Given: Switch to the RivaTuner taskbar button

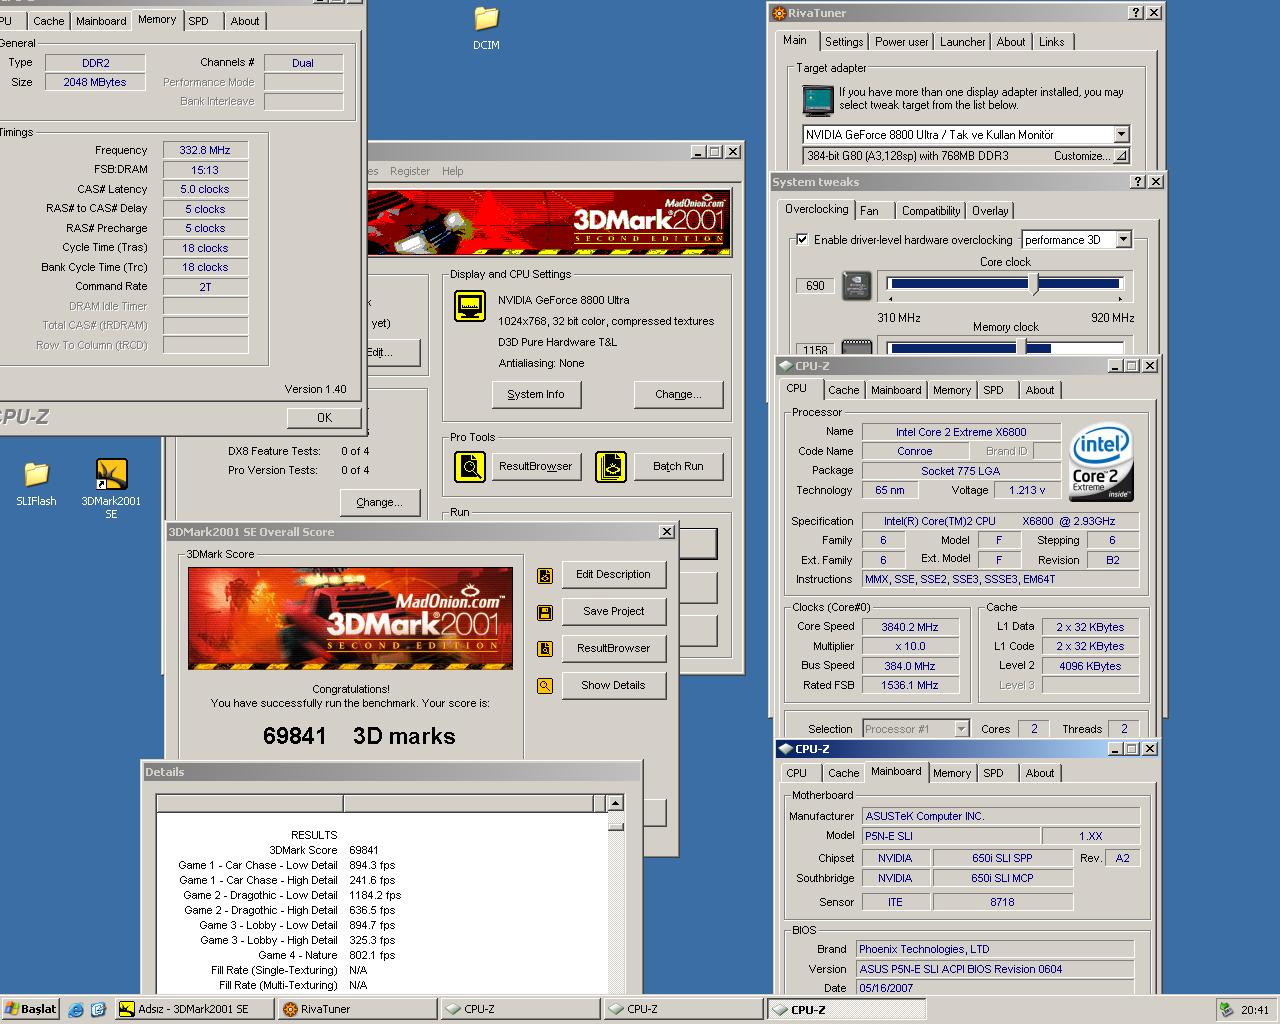Looking at the screenshot, I should [x=356, y=1009].
